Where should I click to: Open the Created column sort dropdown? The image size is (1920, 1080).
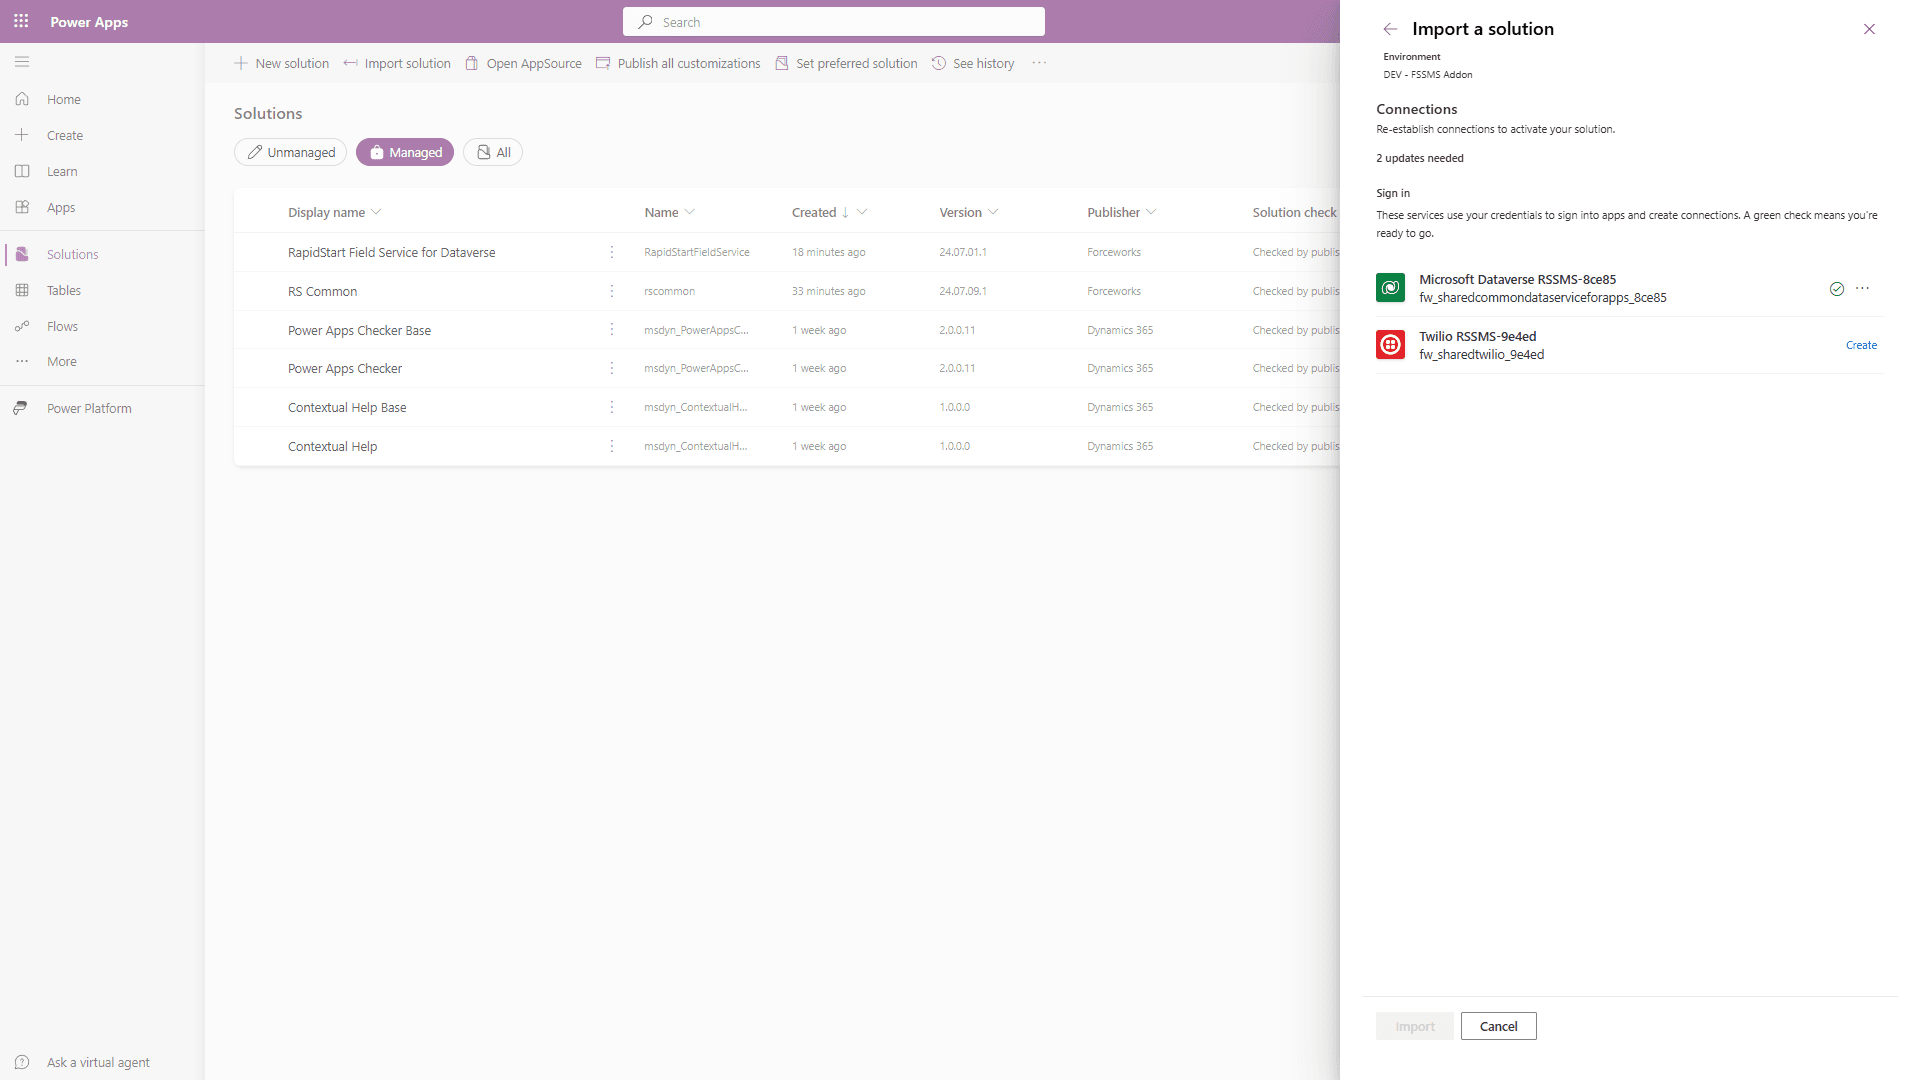coord(862,212)
